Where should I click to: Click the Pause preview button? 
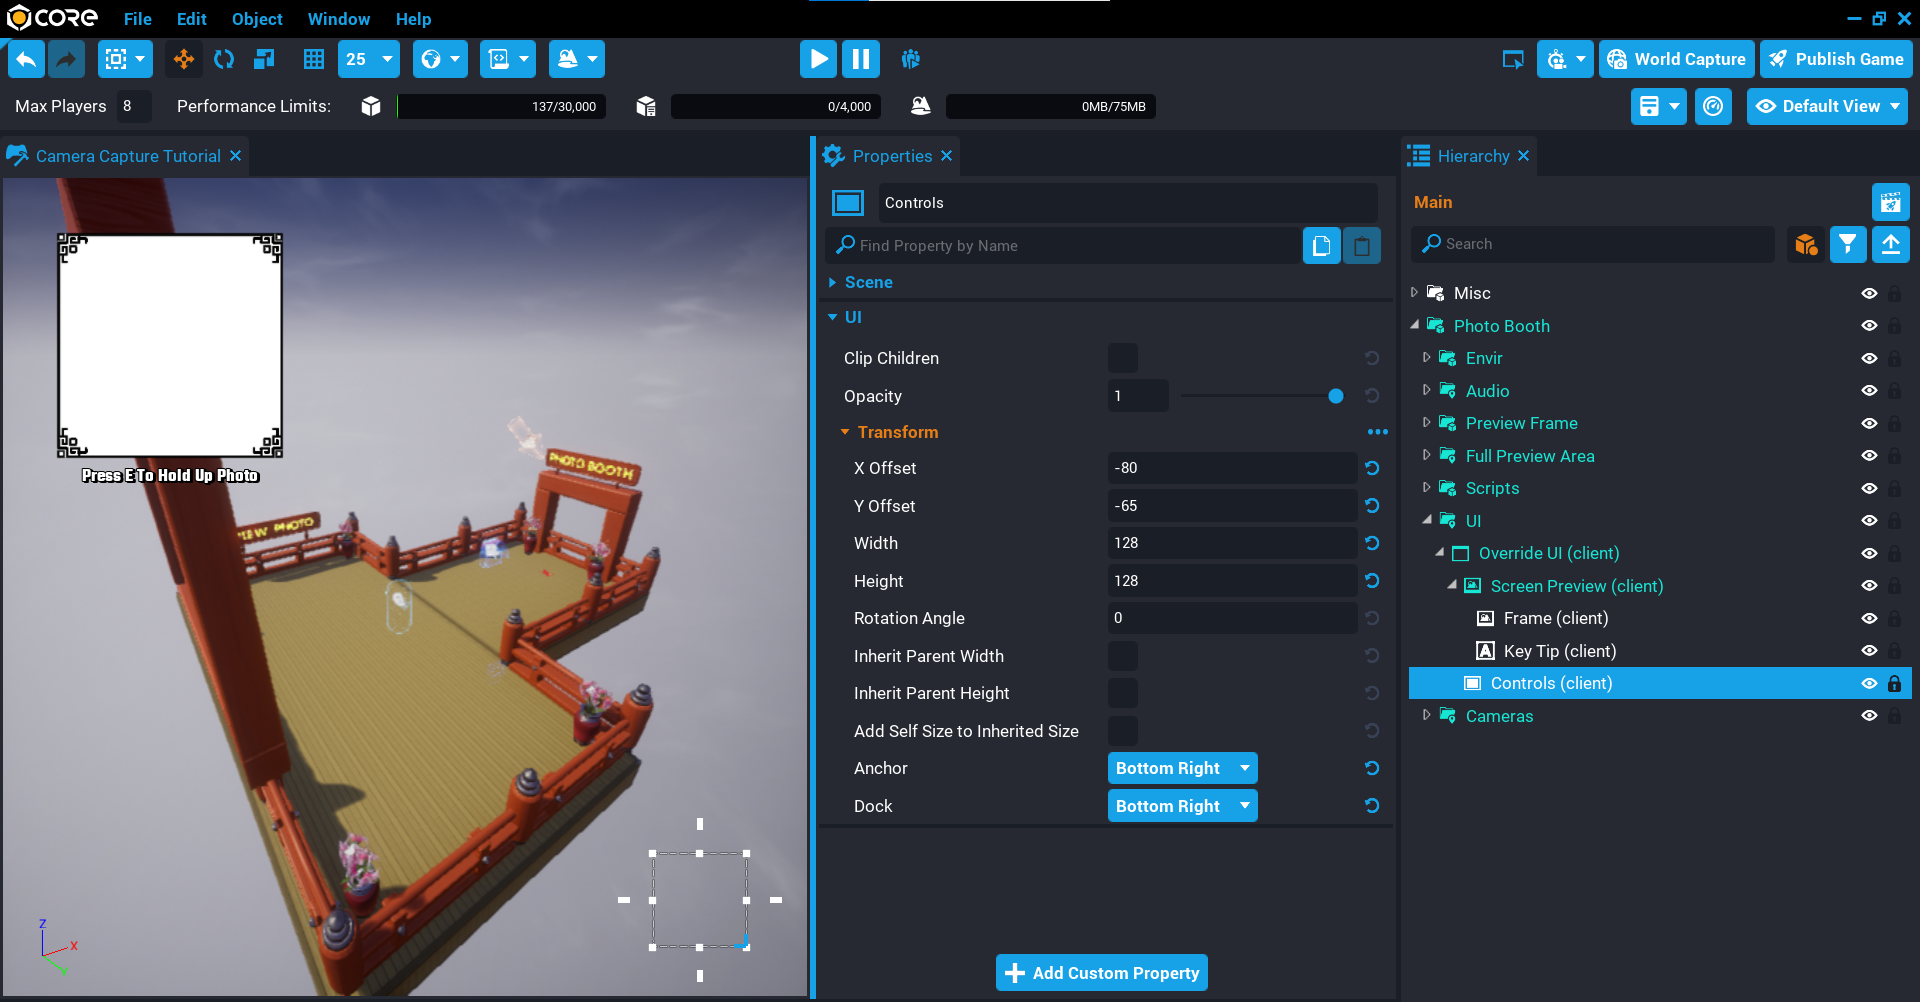coord(860,60)
